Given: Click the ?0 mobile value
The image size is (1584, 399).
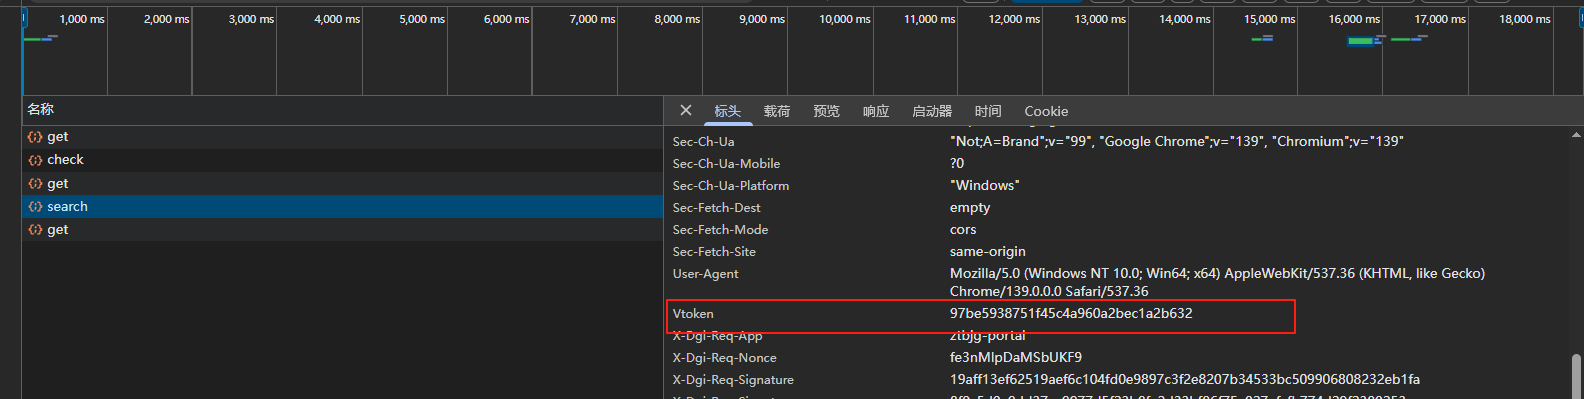Looking at the screenshot, I should point(957,163).
